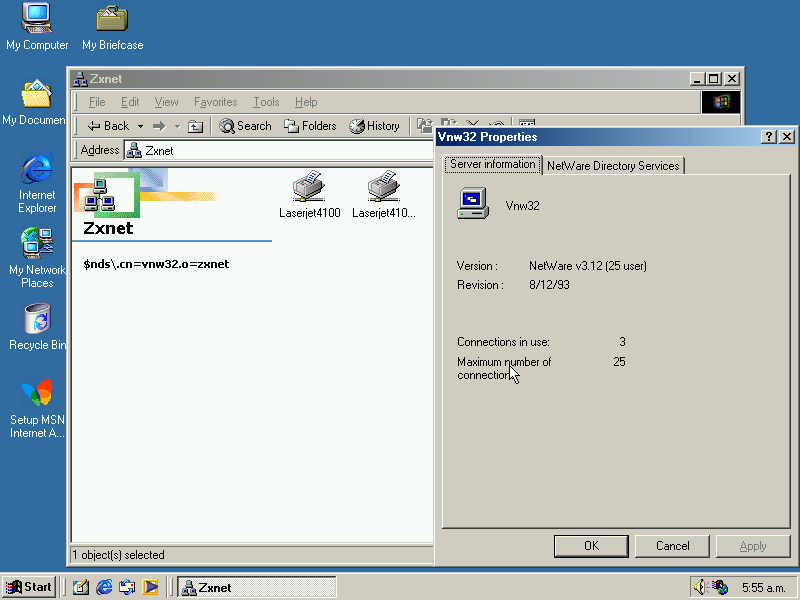Launch Internet Explorer from desktop
The width and height of the screenshot is (800, 600).
[37, 182]
